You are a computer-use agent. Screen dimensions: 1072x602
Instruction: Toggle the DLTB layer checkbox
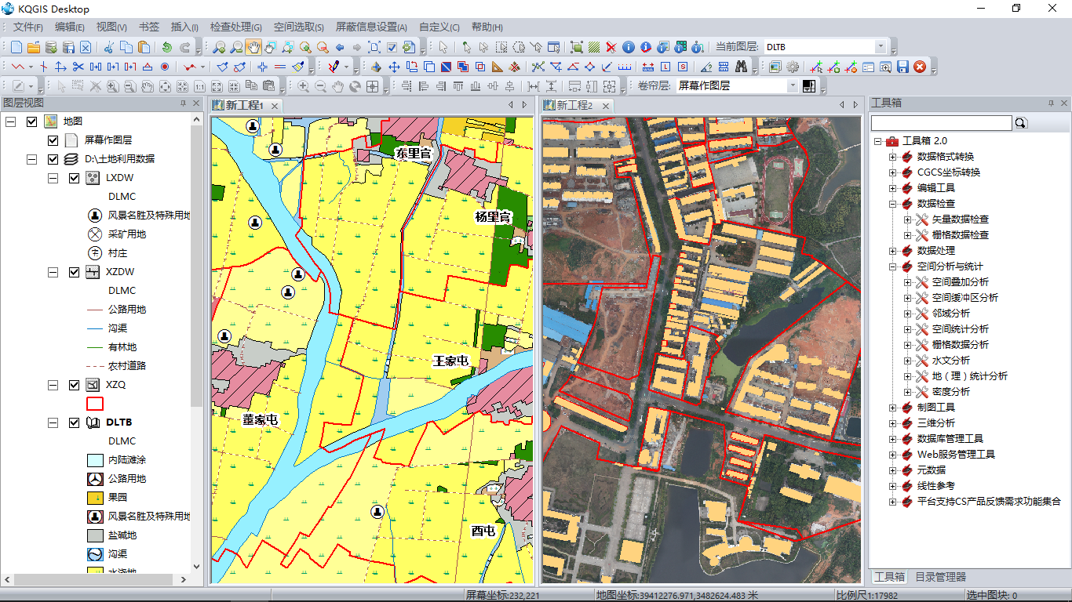coord(74,423)
